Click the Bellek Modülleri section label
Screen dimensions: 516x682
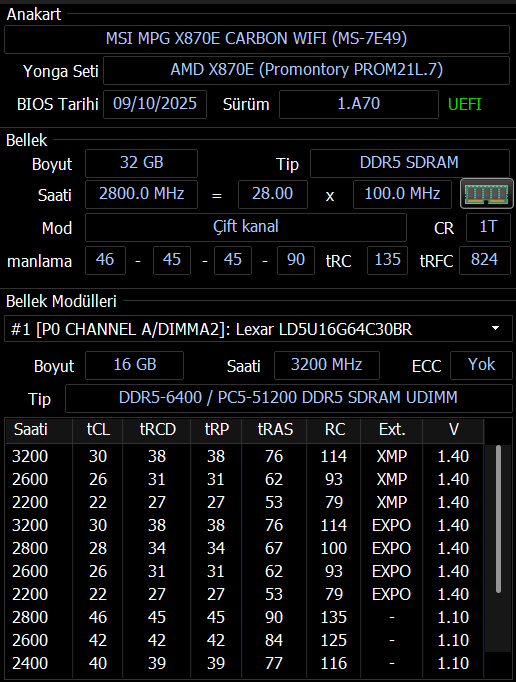tap(61, 301)
